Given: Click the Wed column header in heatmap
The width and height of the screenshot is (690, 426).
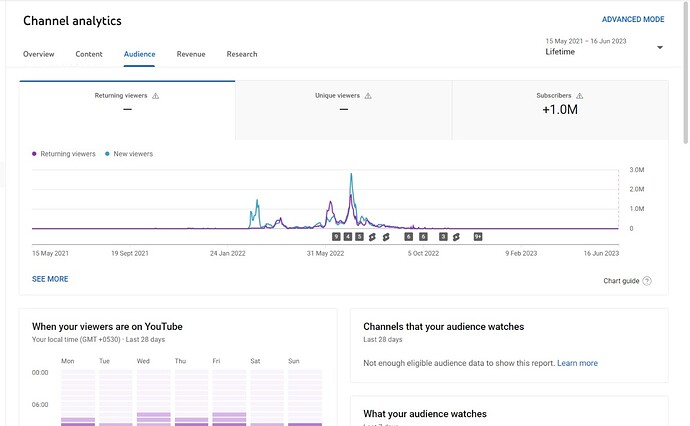Looking at the screenshot, I should 143,361.
